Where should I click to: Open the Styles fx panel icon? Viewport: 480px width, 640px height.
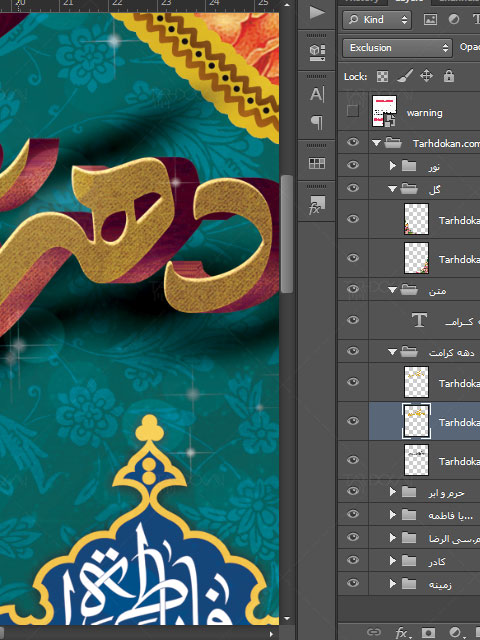[x=317, y=205]
